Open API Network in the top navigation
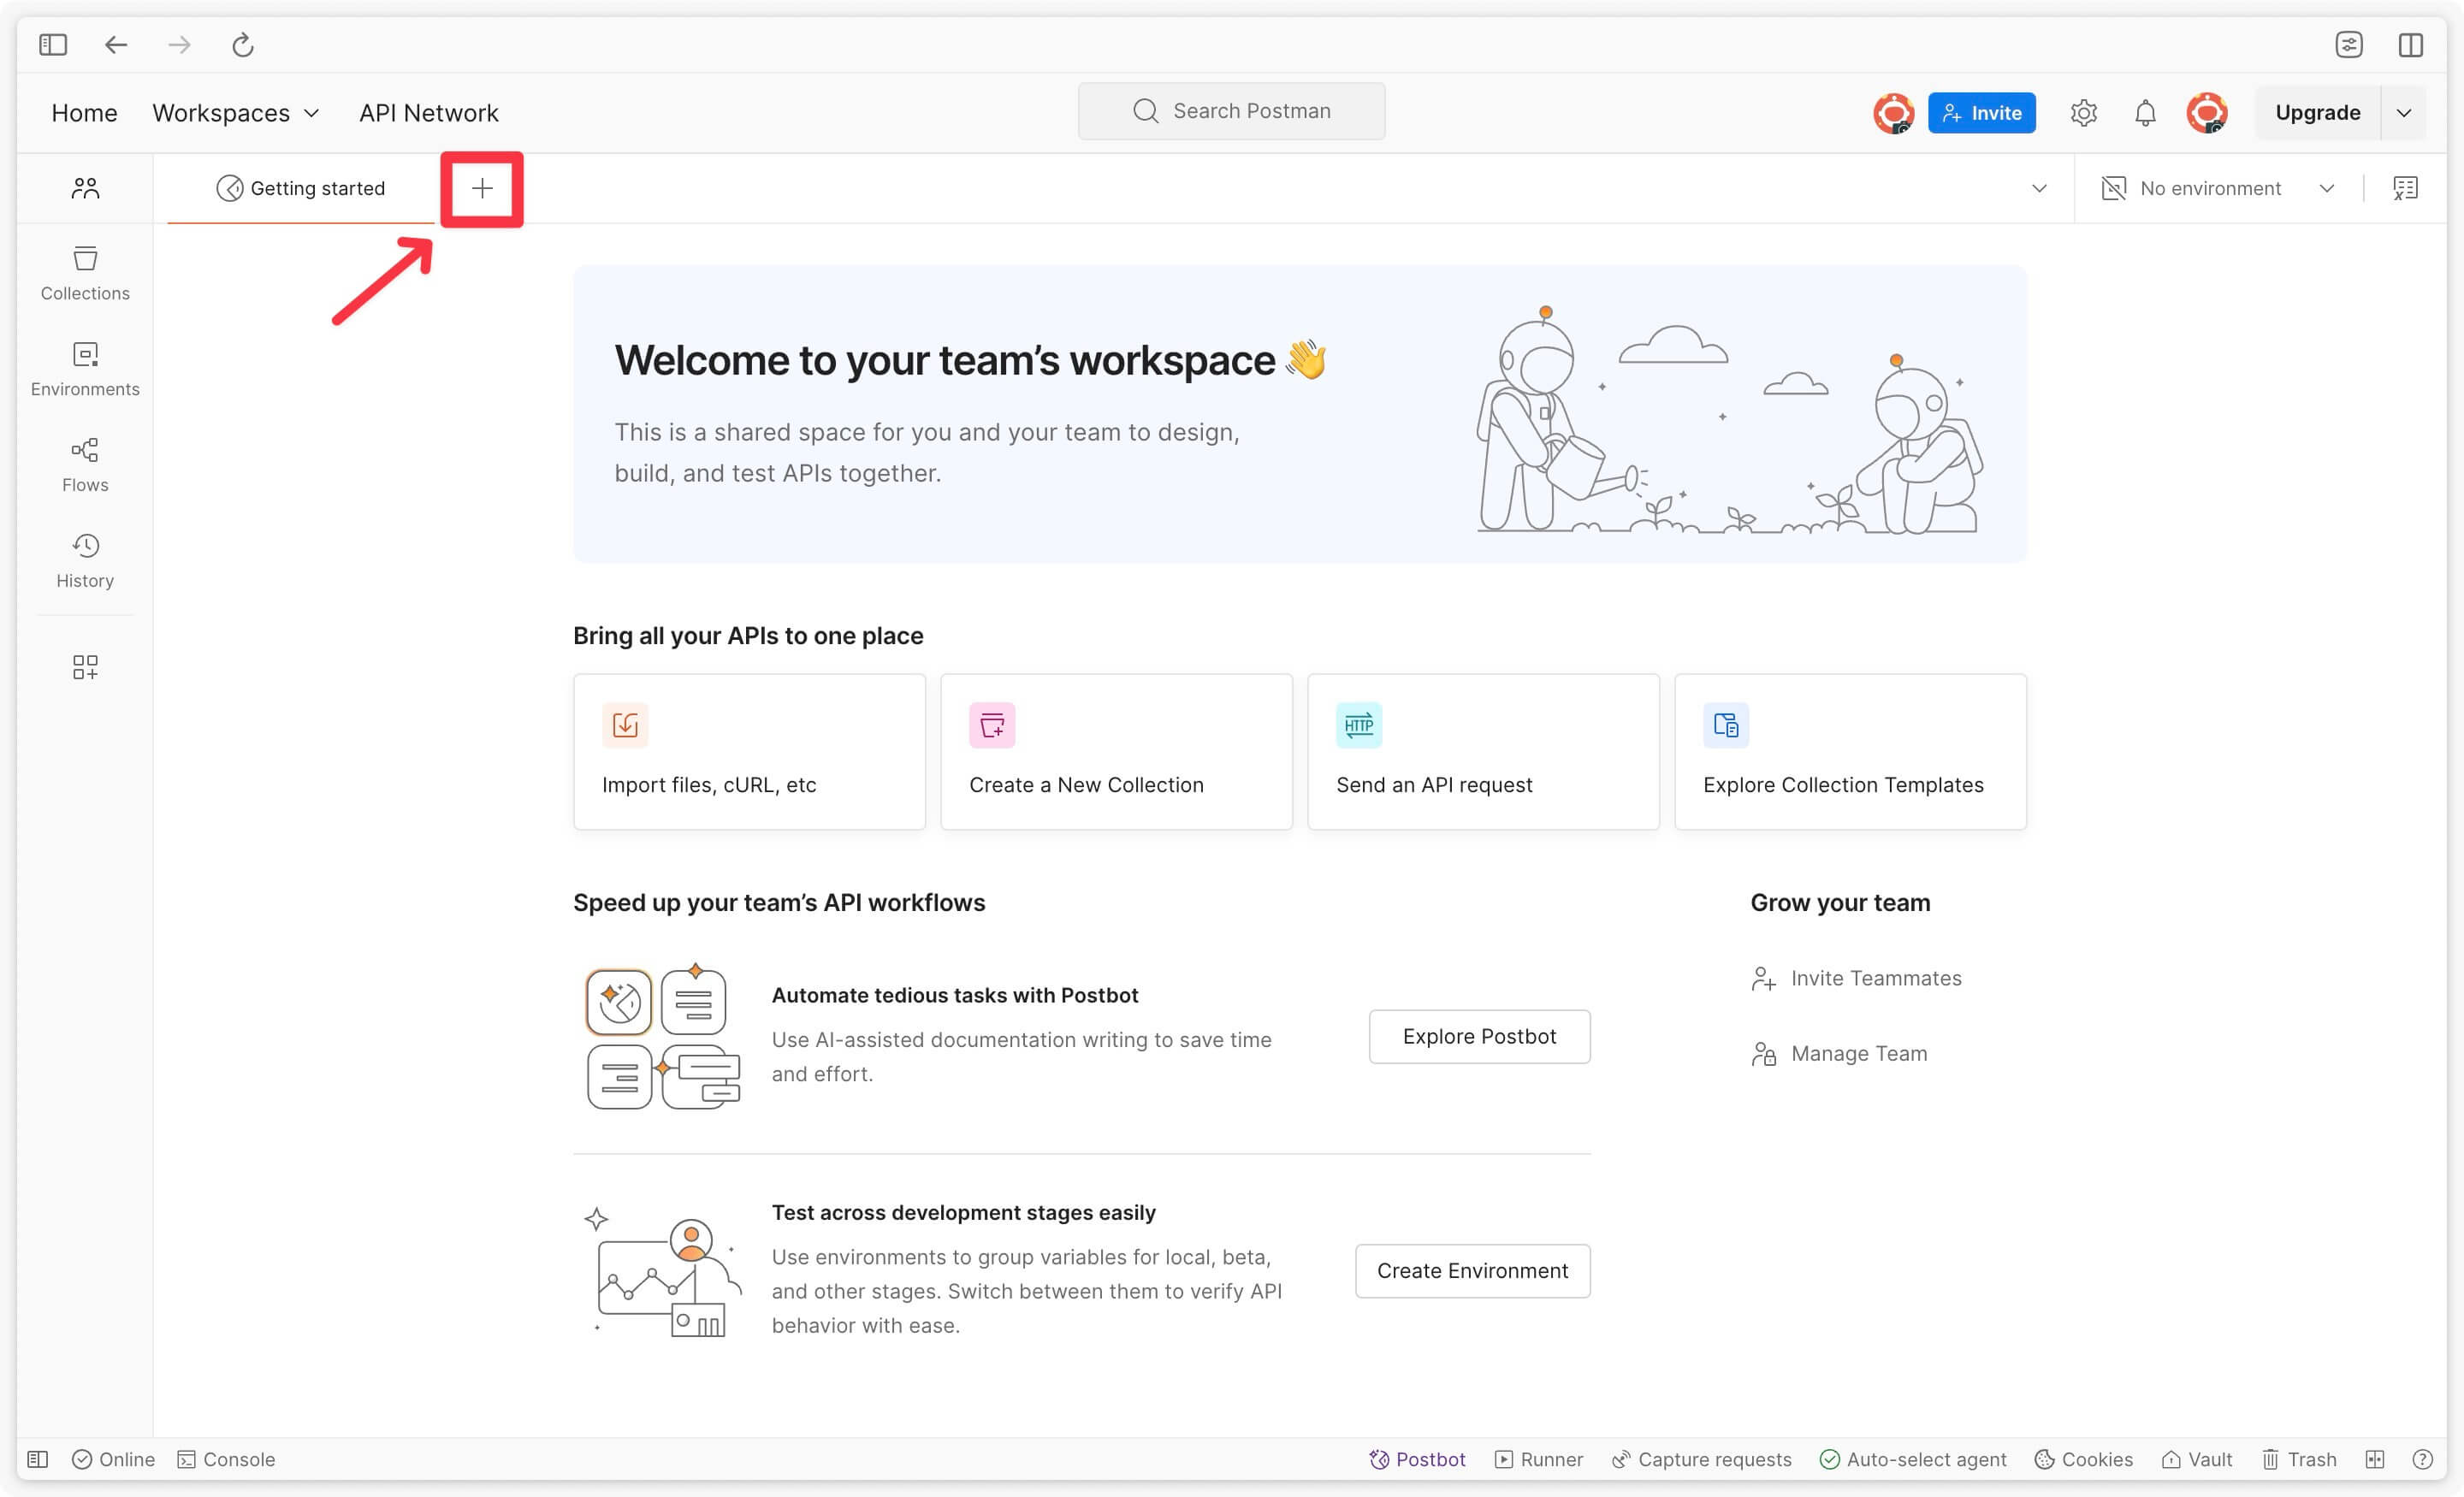The image size is (2464, 1497). (429, 113)
